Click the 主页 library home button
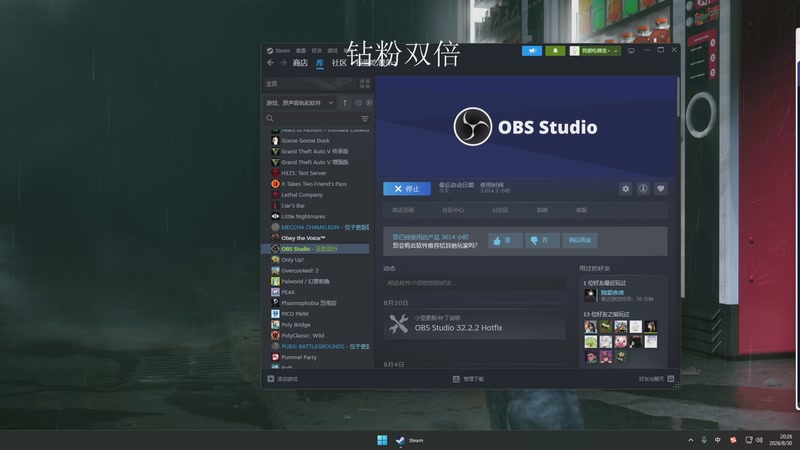The image size is (800, 450). tap(309, 84)
